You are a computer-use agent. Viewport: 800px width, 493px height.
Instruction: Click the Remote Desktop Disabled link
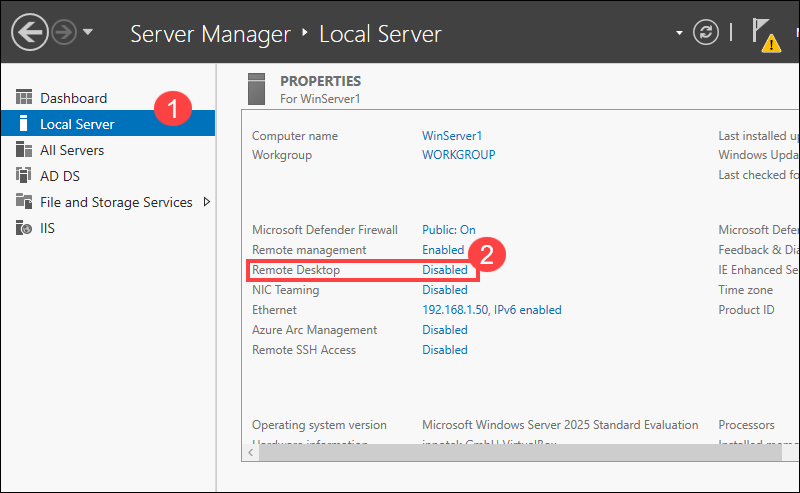(x=444, y=270)
